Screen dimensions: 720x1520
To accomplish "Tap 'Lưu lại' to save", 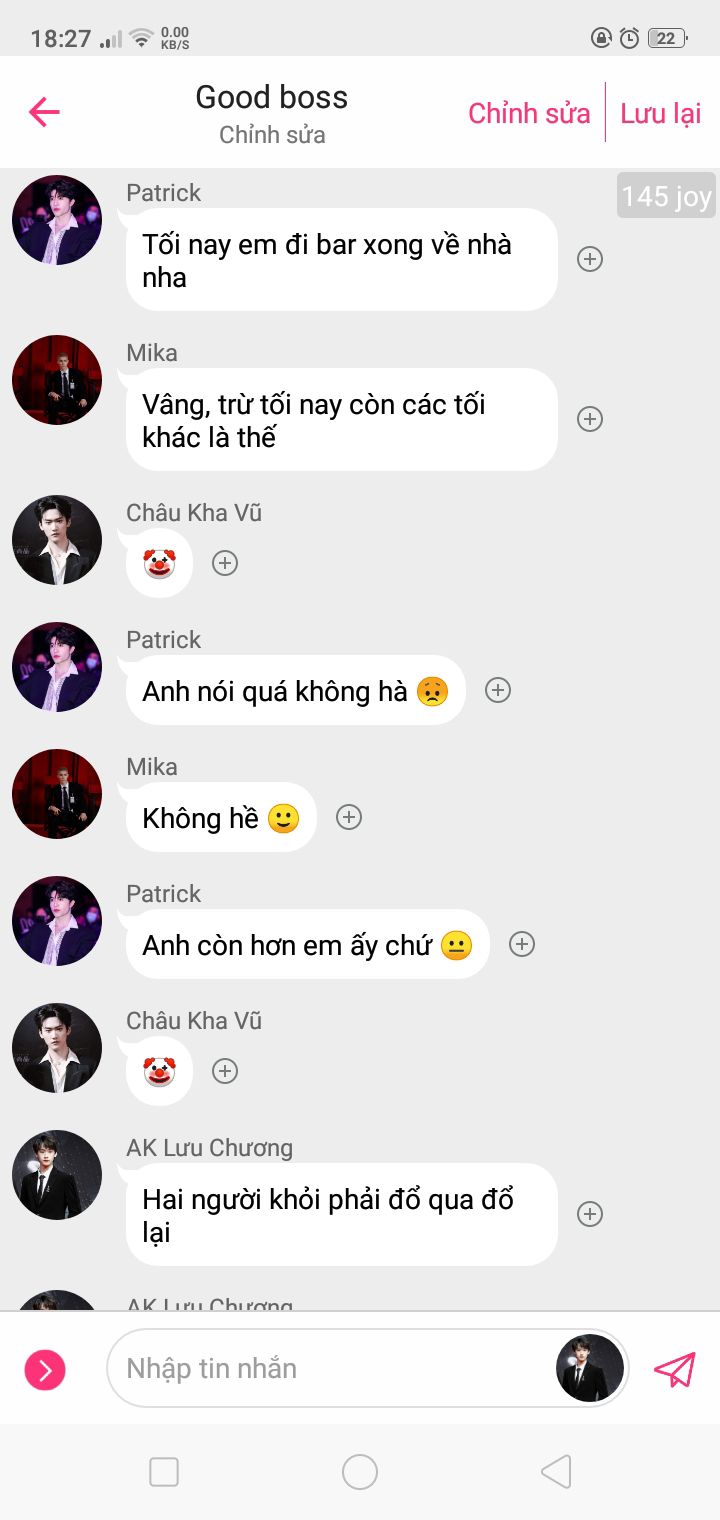I will tap(661, 113).
